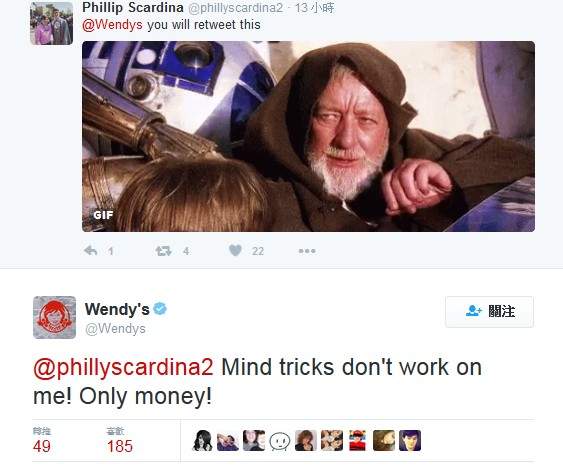Click the @Wendys handle under Wendy's name
Viewport: 563px width, 471px height.
tap(115, 328)
